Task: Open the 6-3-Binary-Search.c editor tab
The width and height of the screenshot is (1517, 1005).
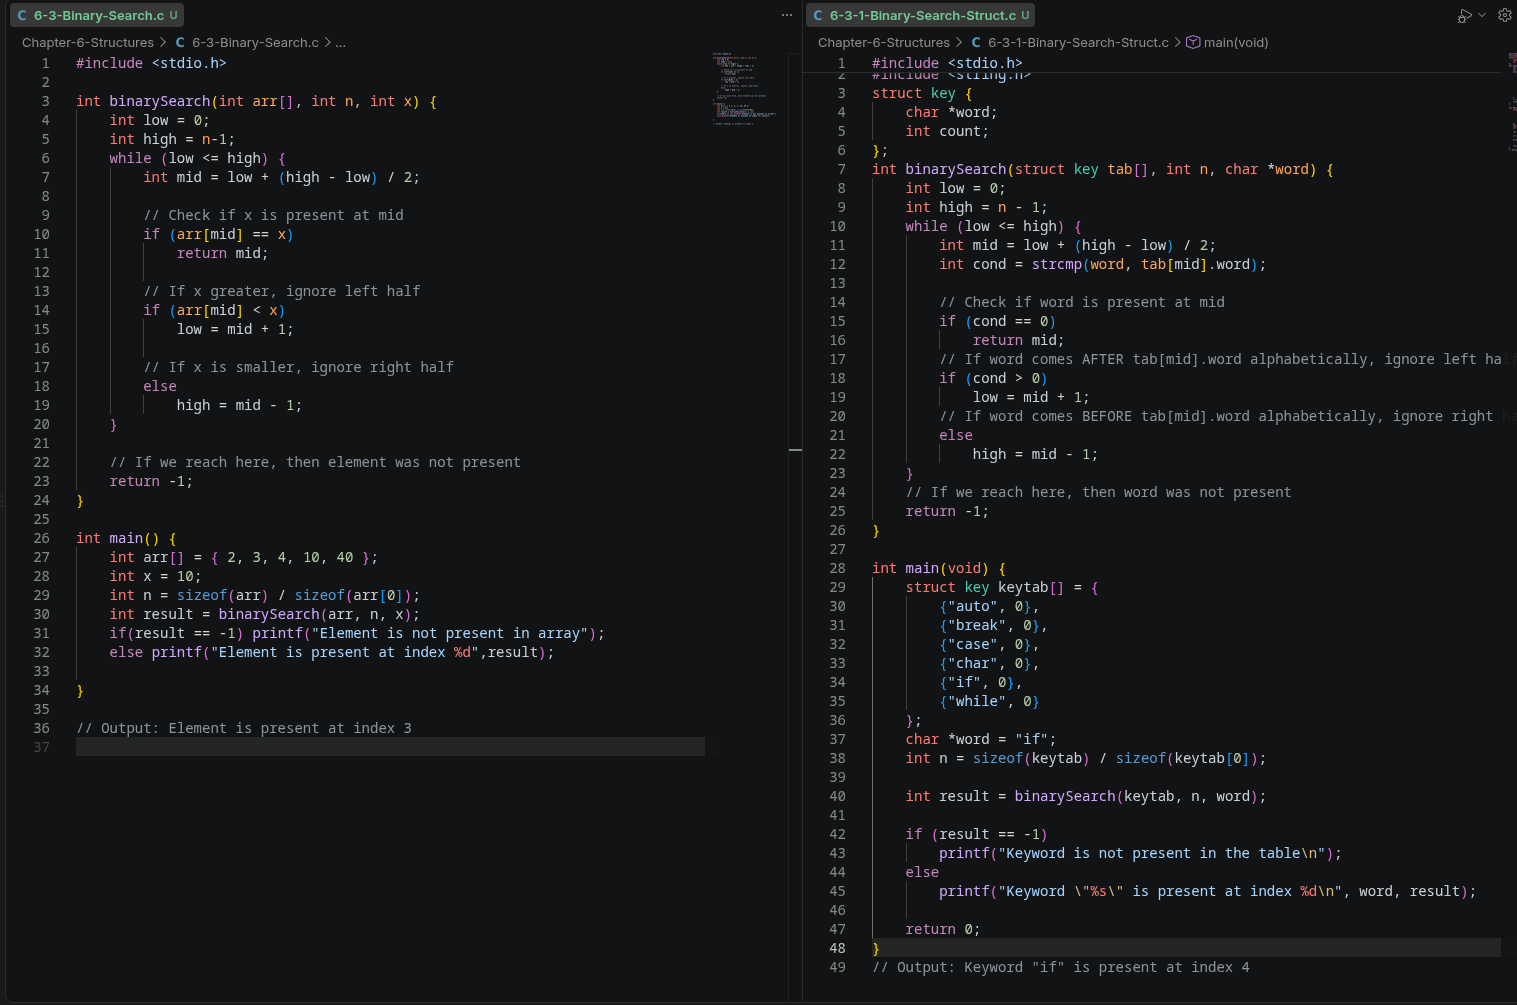Action: pos(97,15)
